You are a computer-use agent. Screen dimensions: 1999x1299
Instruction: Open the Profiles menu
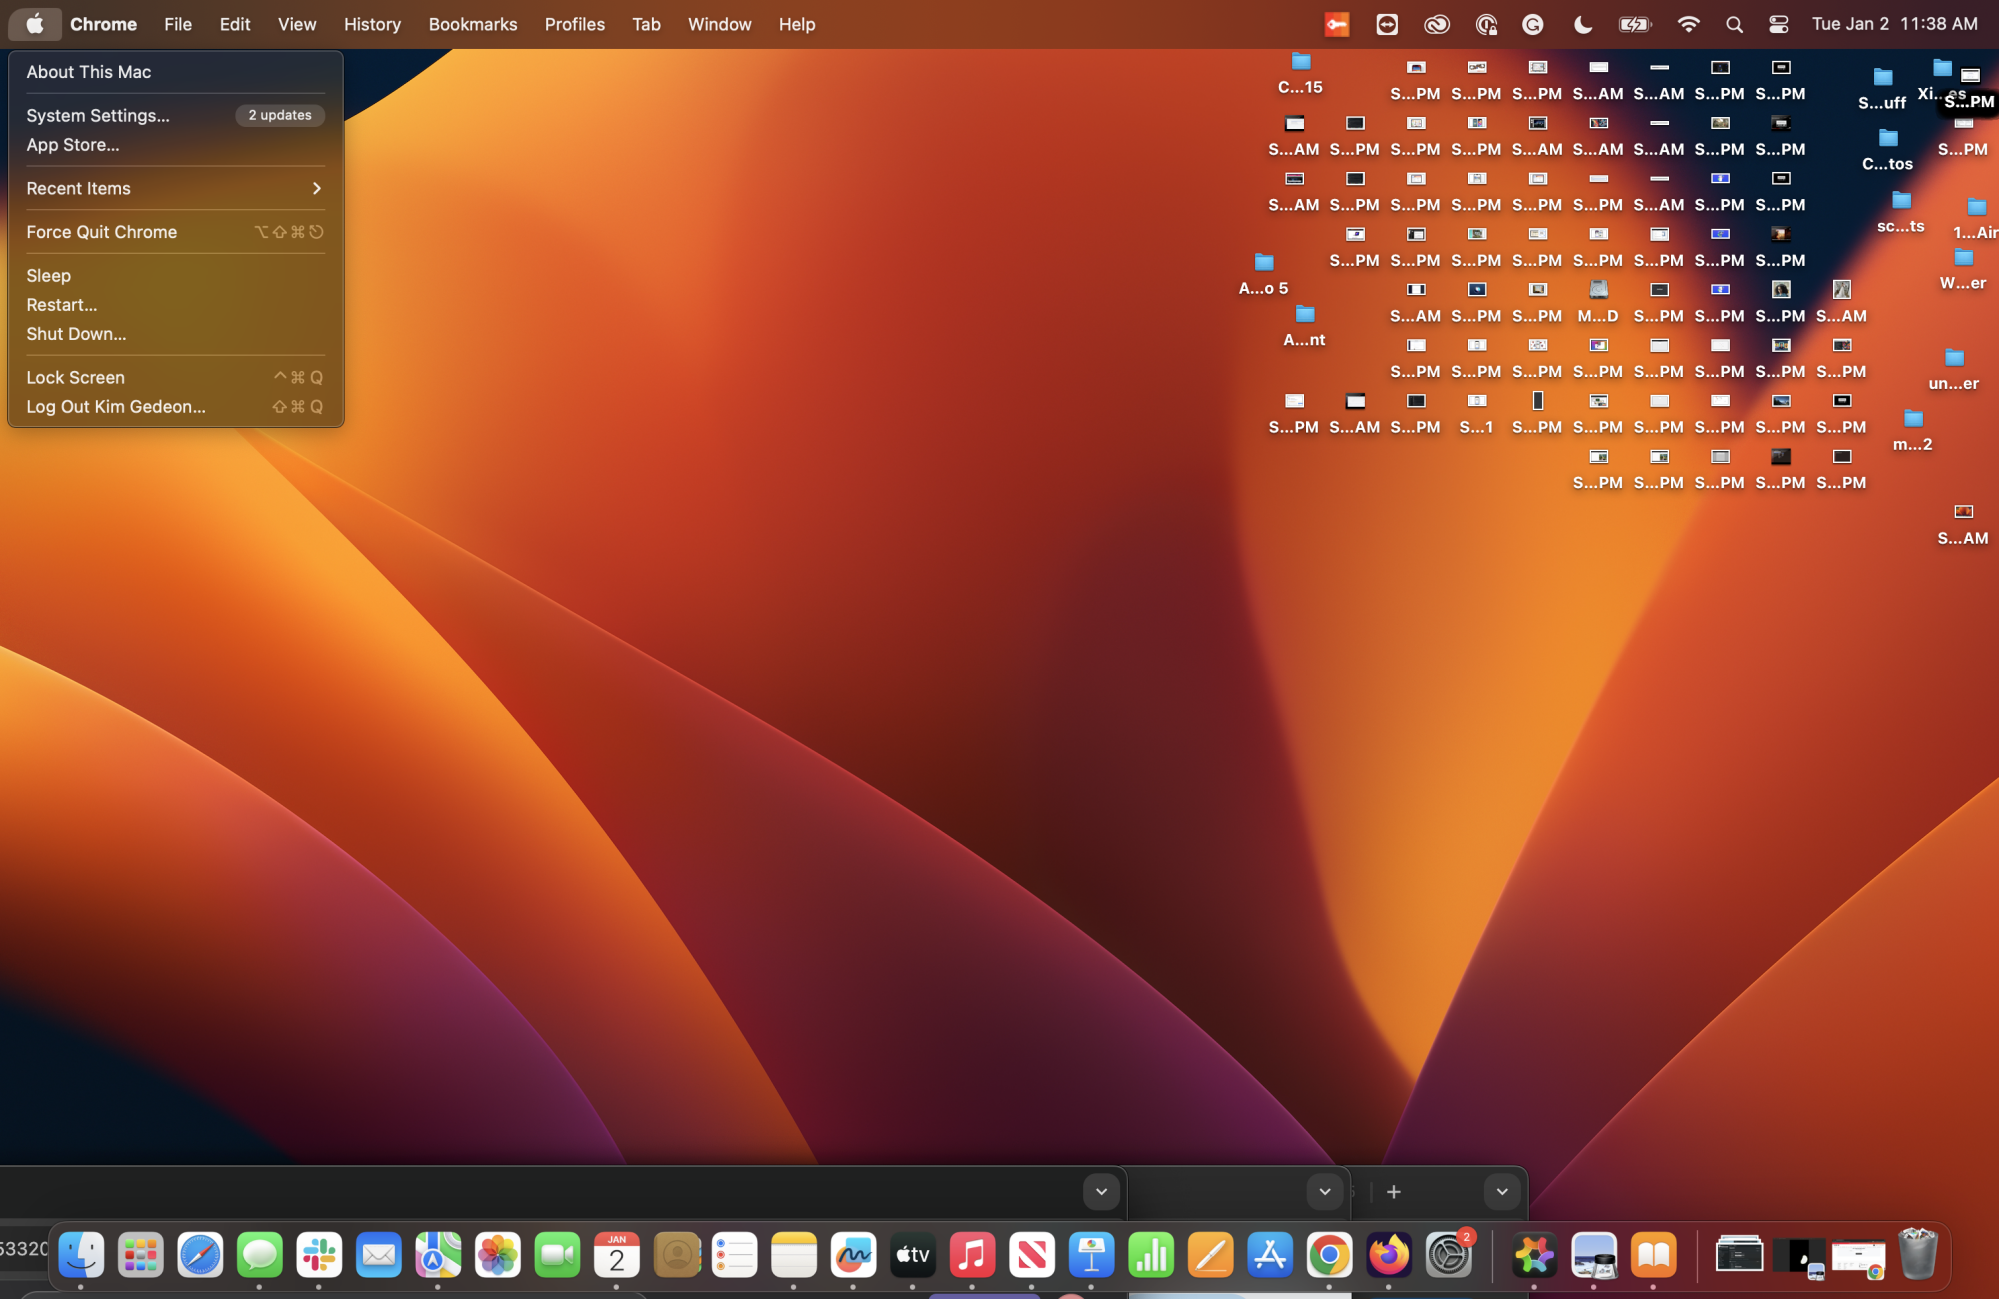574,24
